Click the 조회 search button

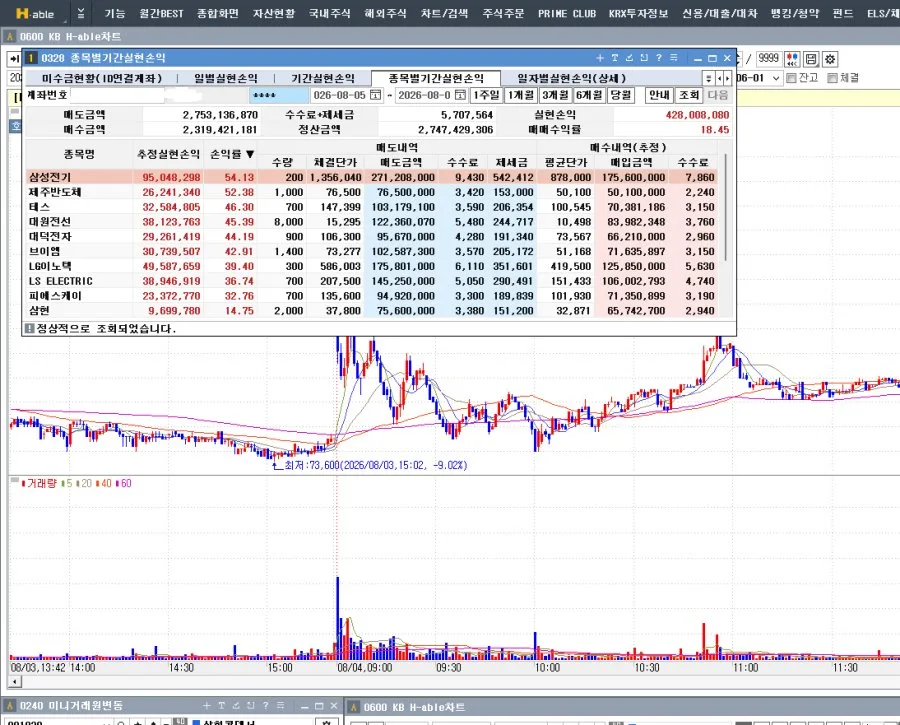[689, 95]
